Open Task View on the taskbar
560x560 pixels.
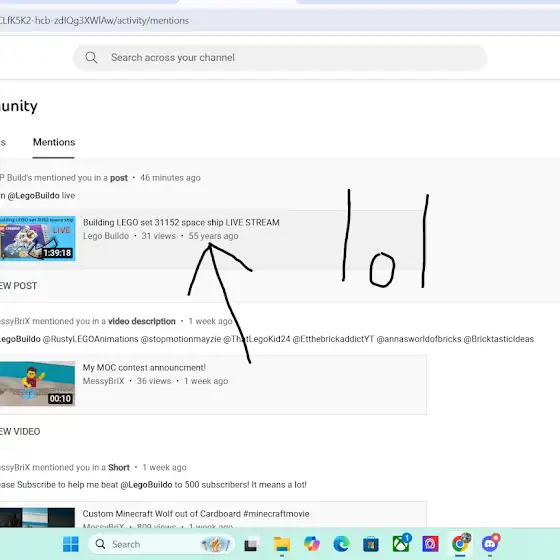251,545
